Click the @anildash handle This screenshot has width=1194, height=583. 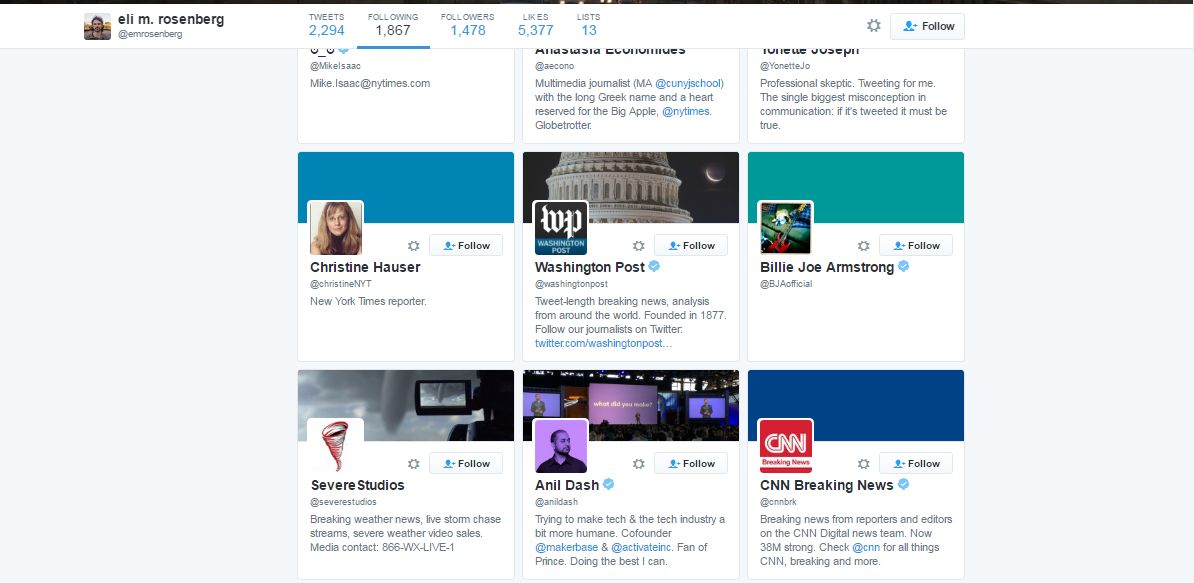click(557, 502)
